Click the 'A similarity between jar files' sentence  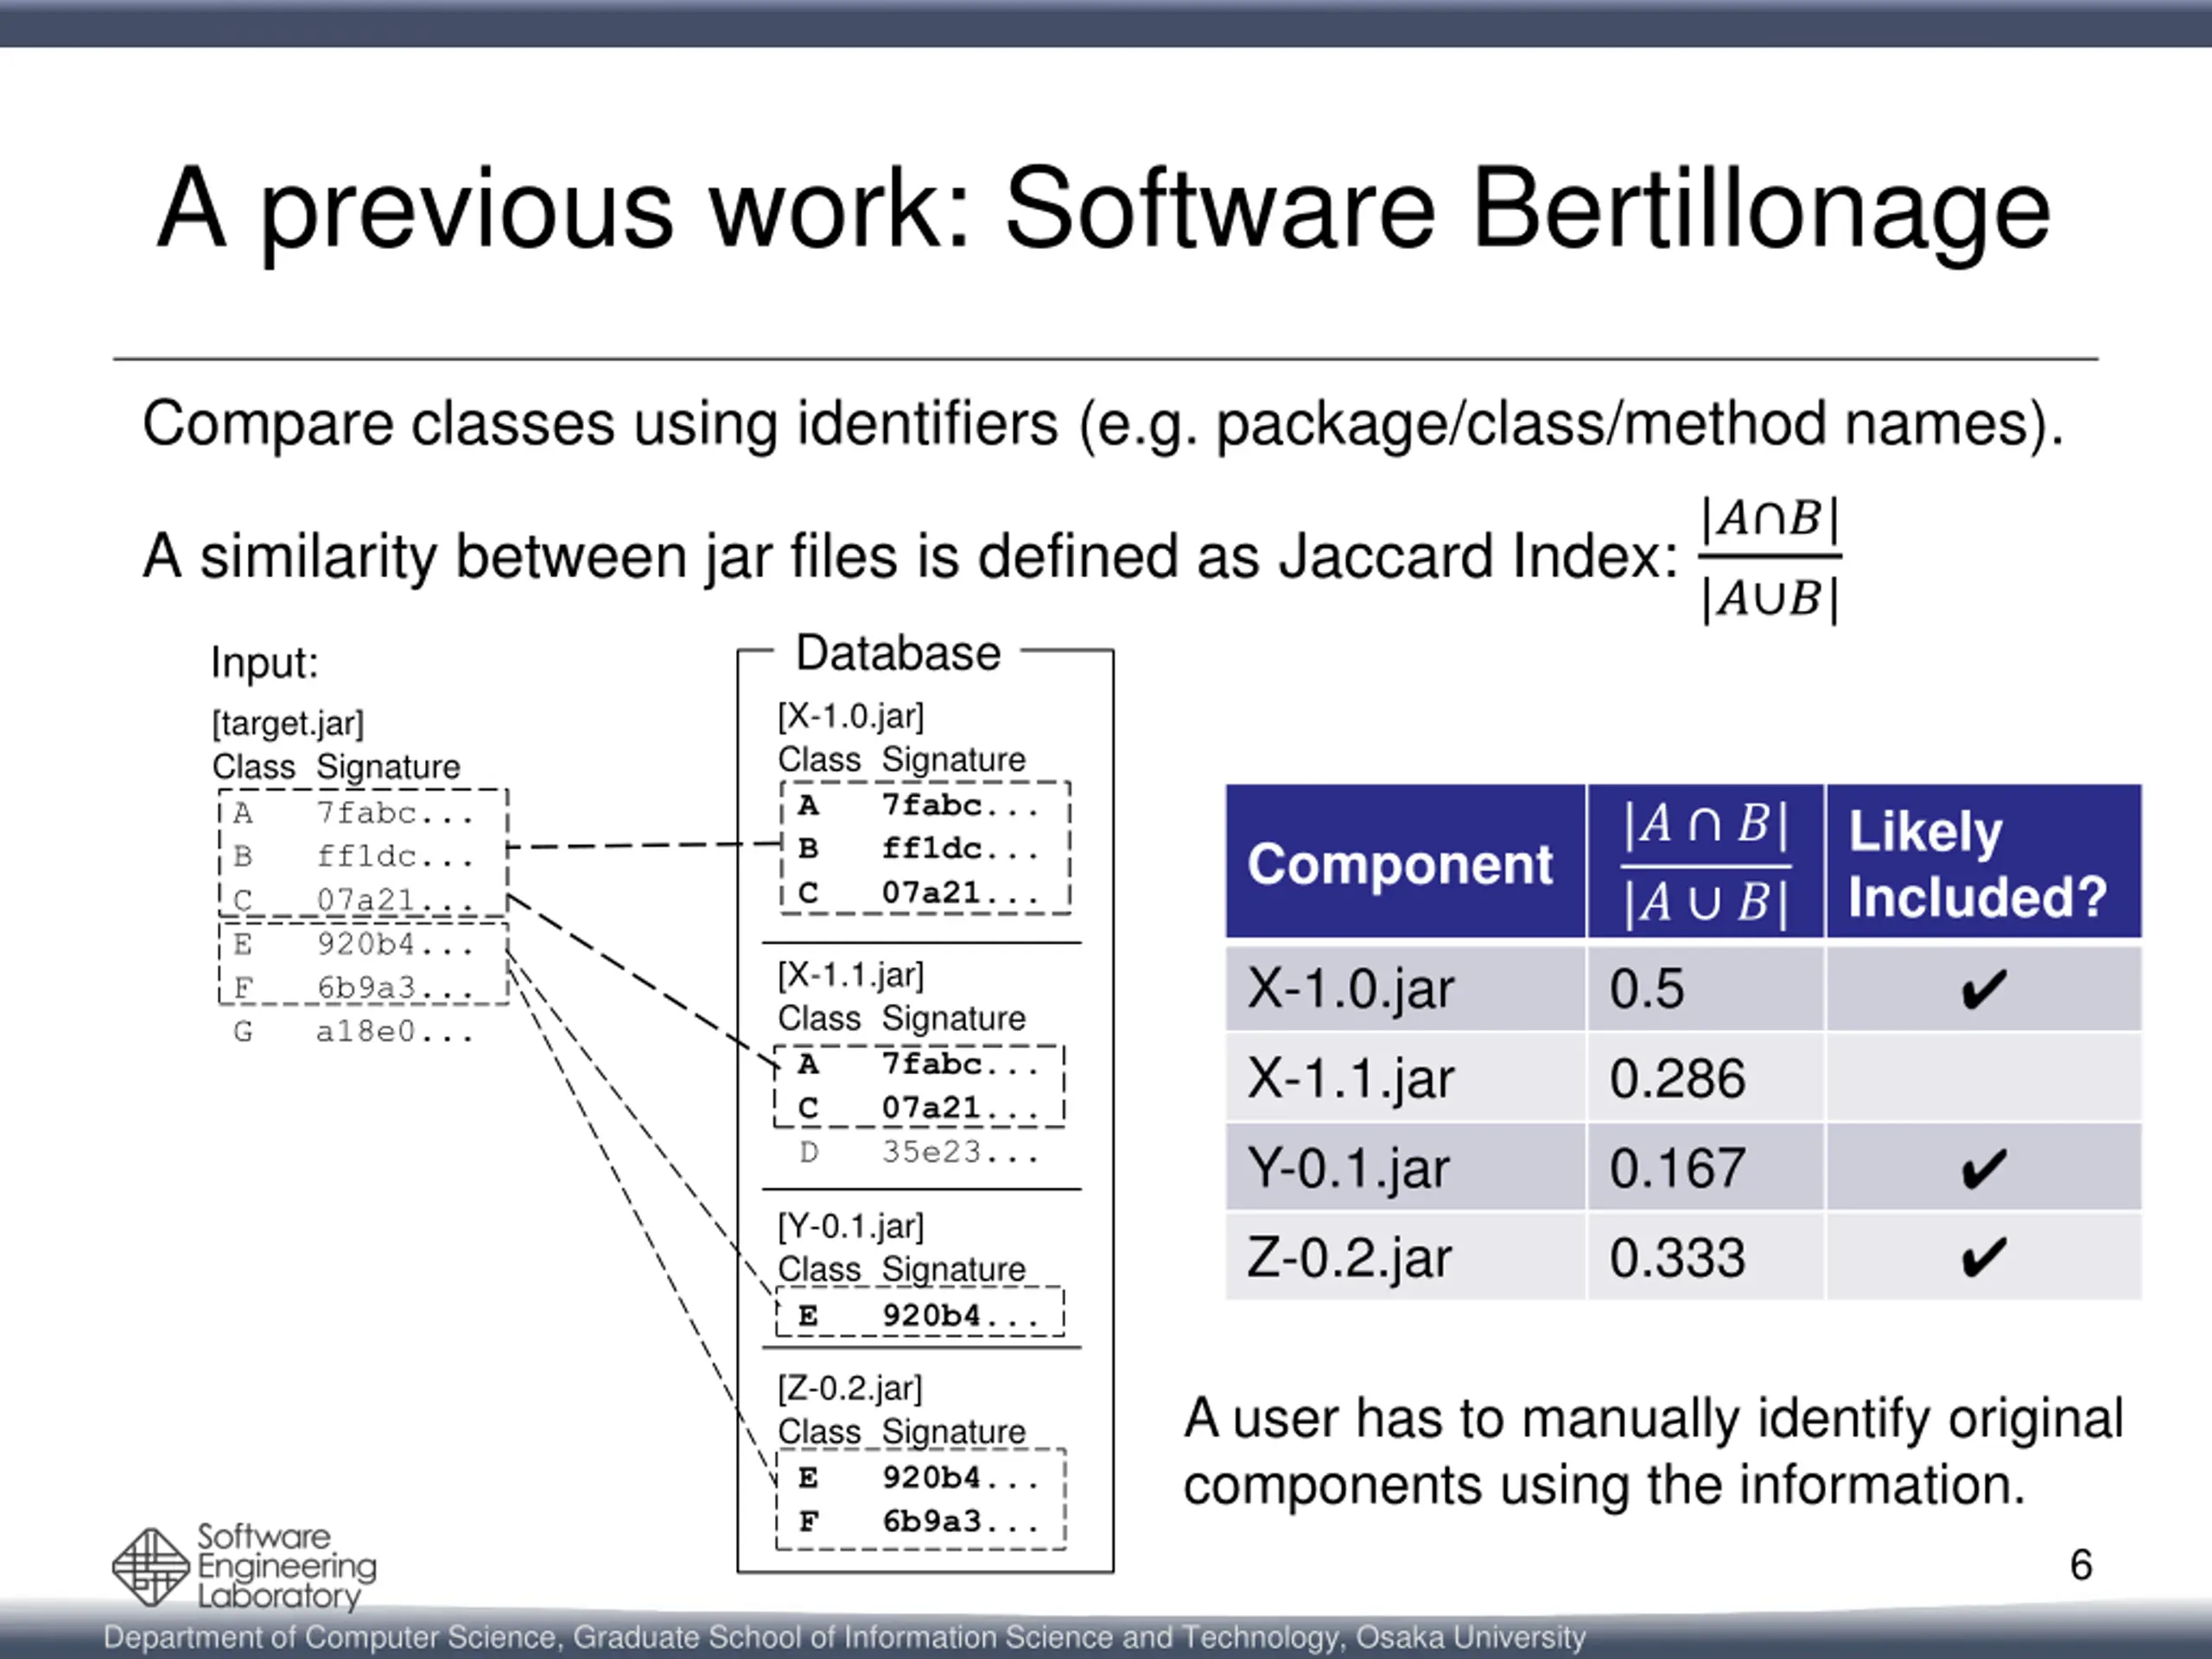point(909,556)
